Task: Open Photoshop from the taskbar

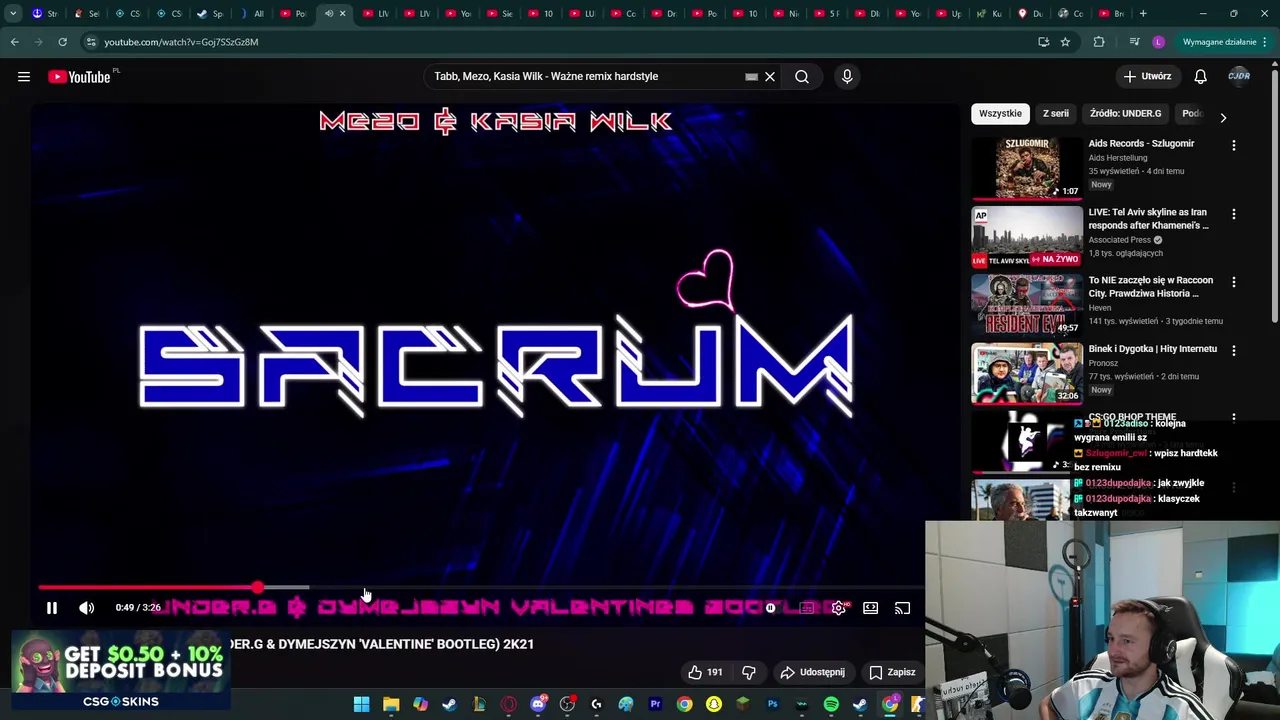Action: 772,705
